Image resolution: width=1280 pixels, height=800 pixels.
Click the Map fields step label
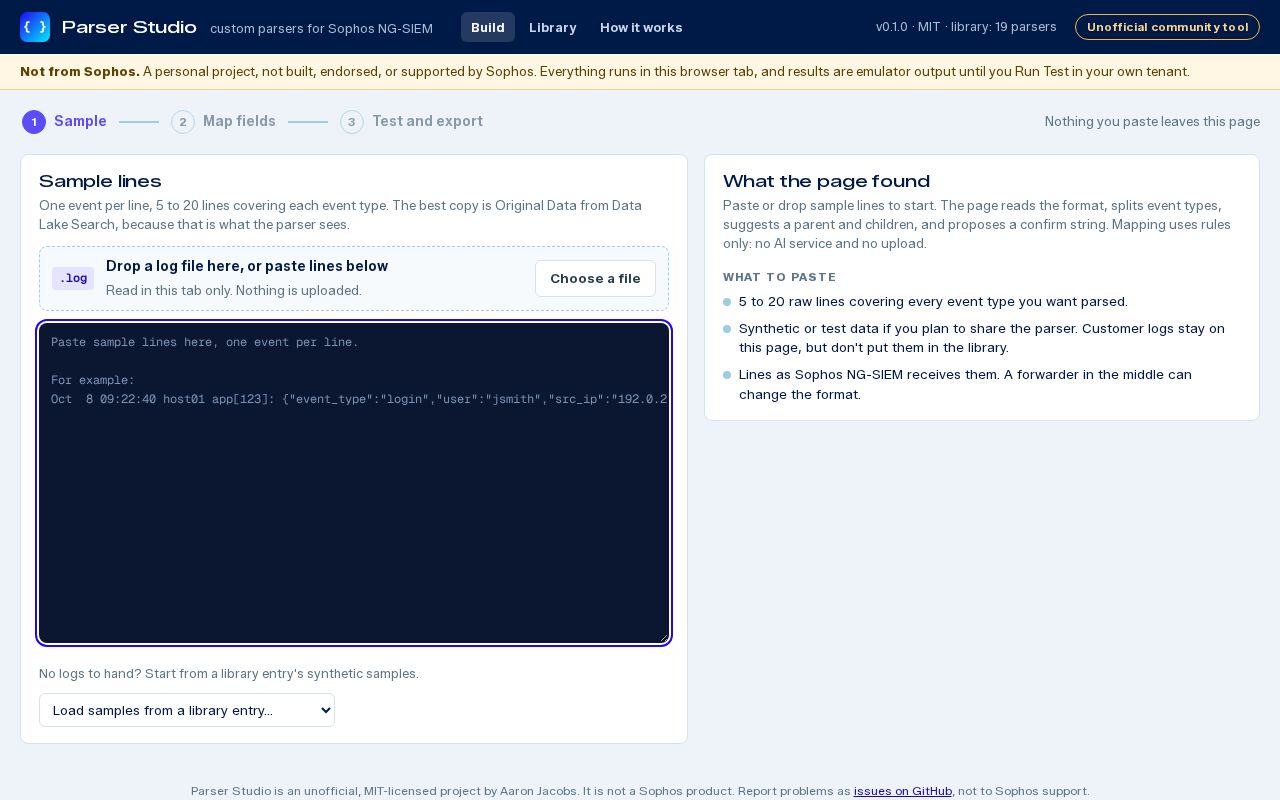[x=239, y=121]
